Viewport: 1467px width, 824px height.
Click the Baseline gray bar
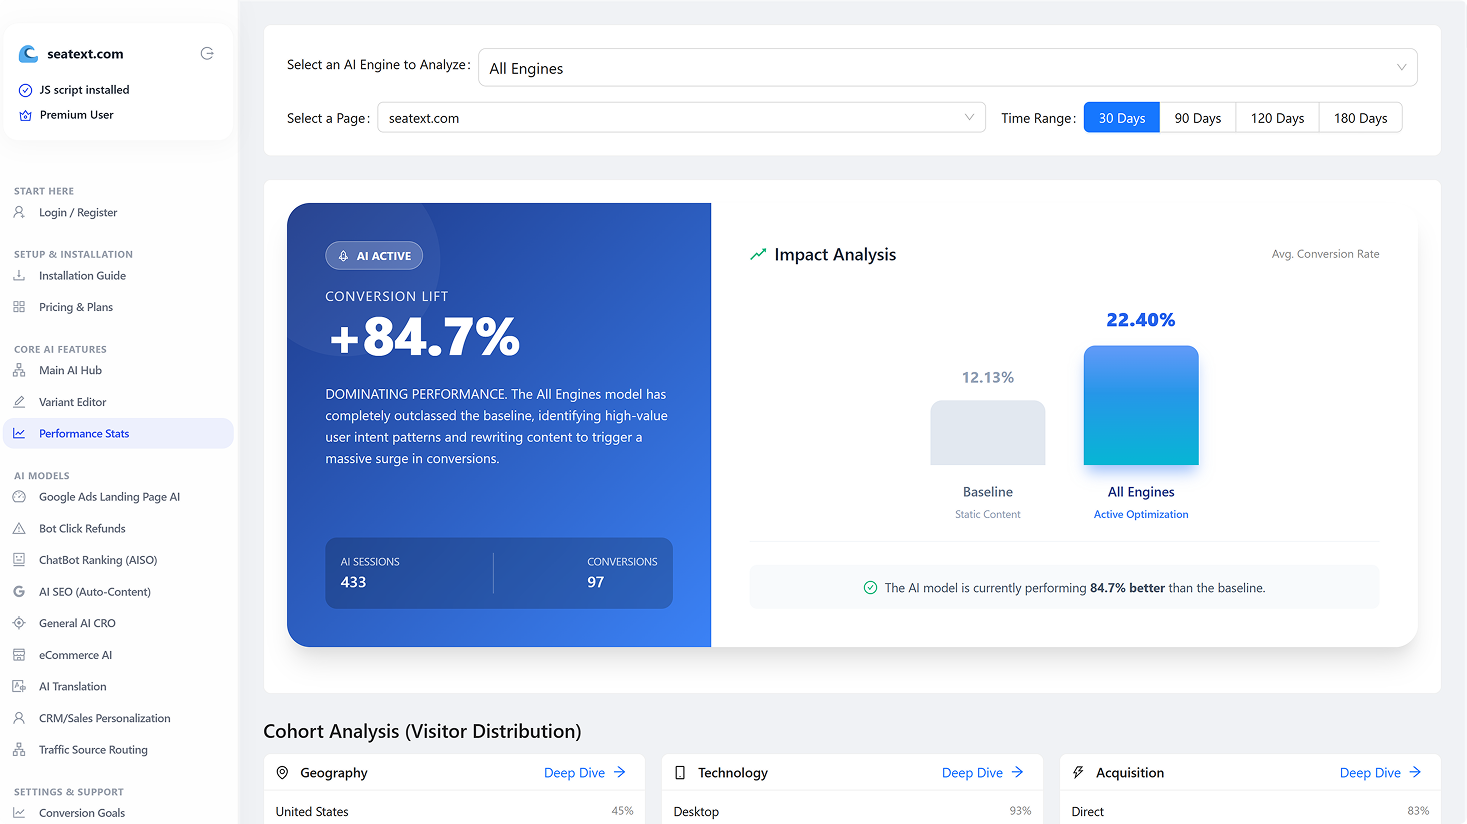click(988, 433)
